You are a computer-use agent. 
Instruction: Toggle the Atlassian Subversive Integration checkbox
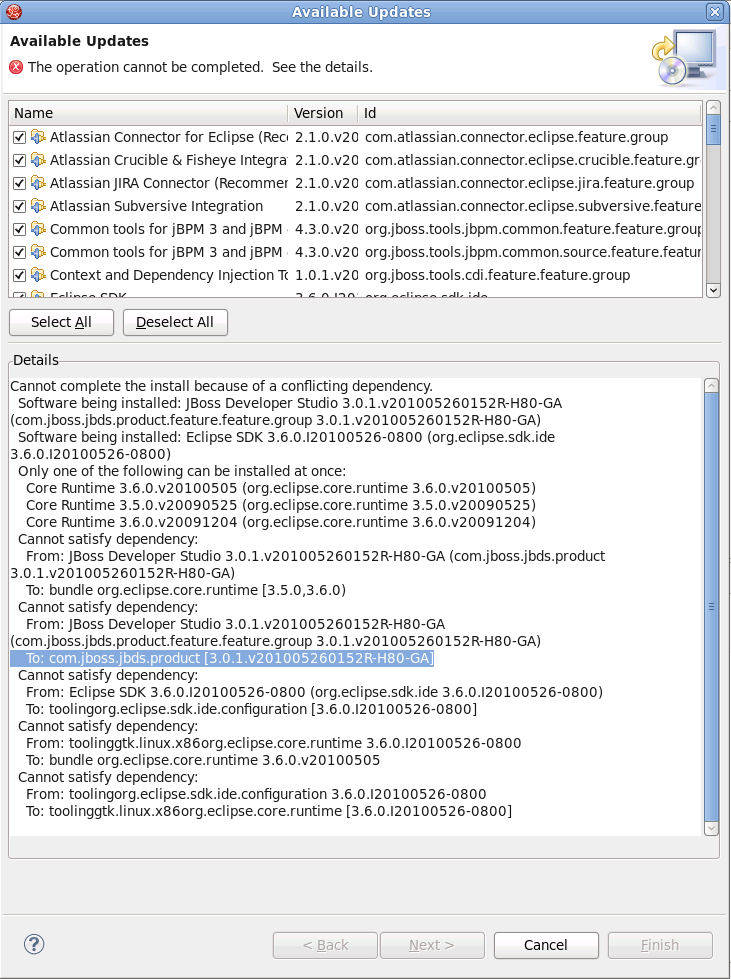click(19, 206)
